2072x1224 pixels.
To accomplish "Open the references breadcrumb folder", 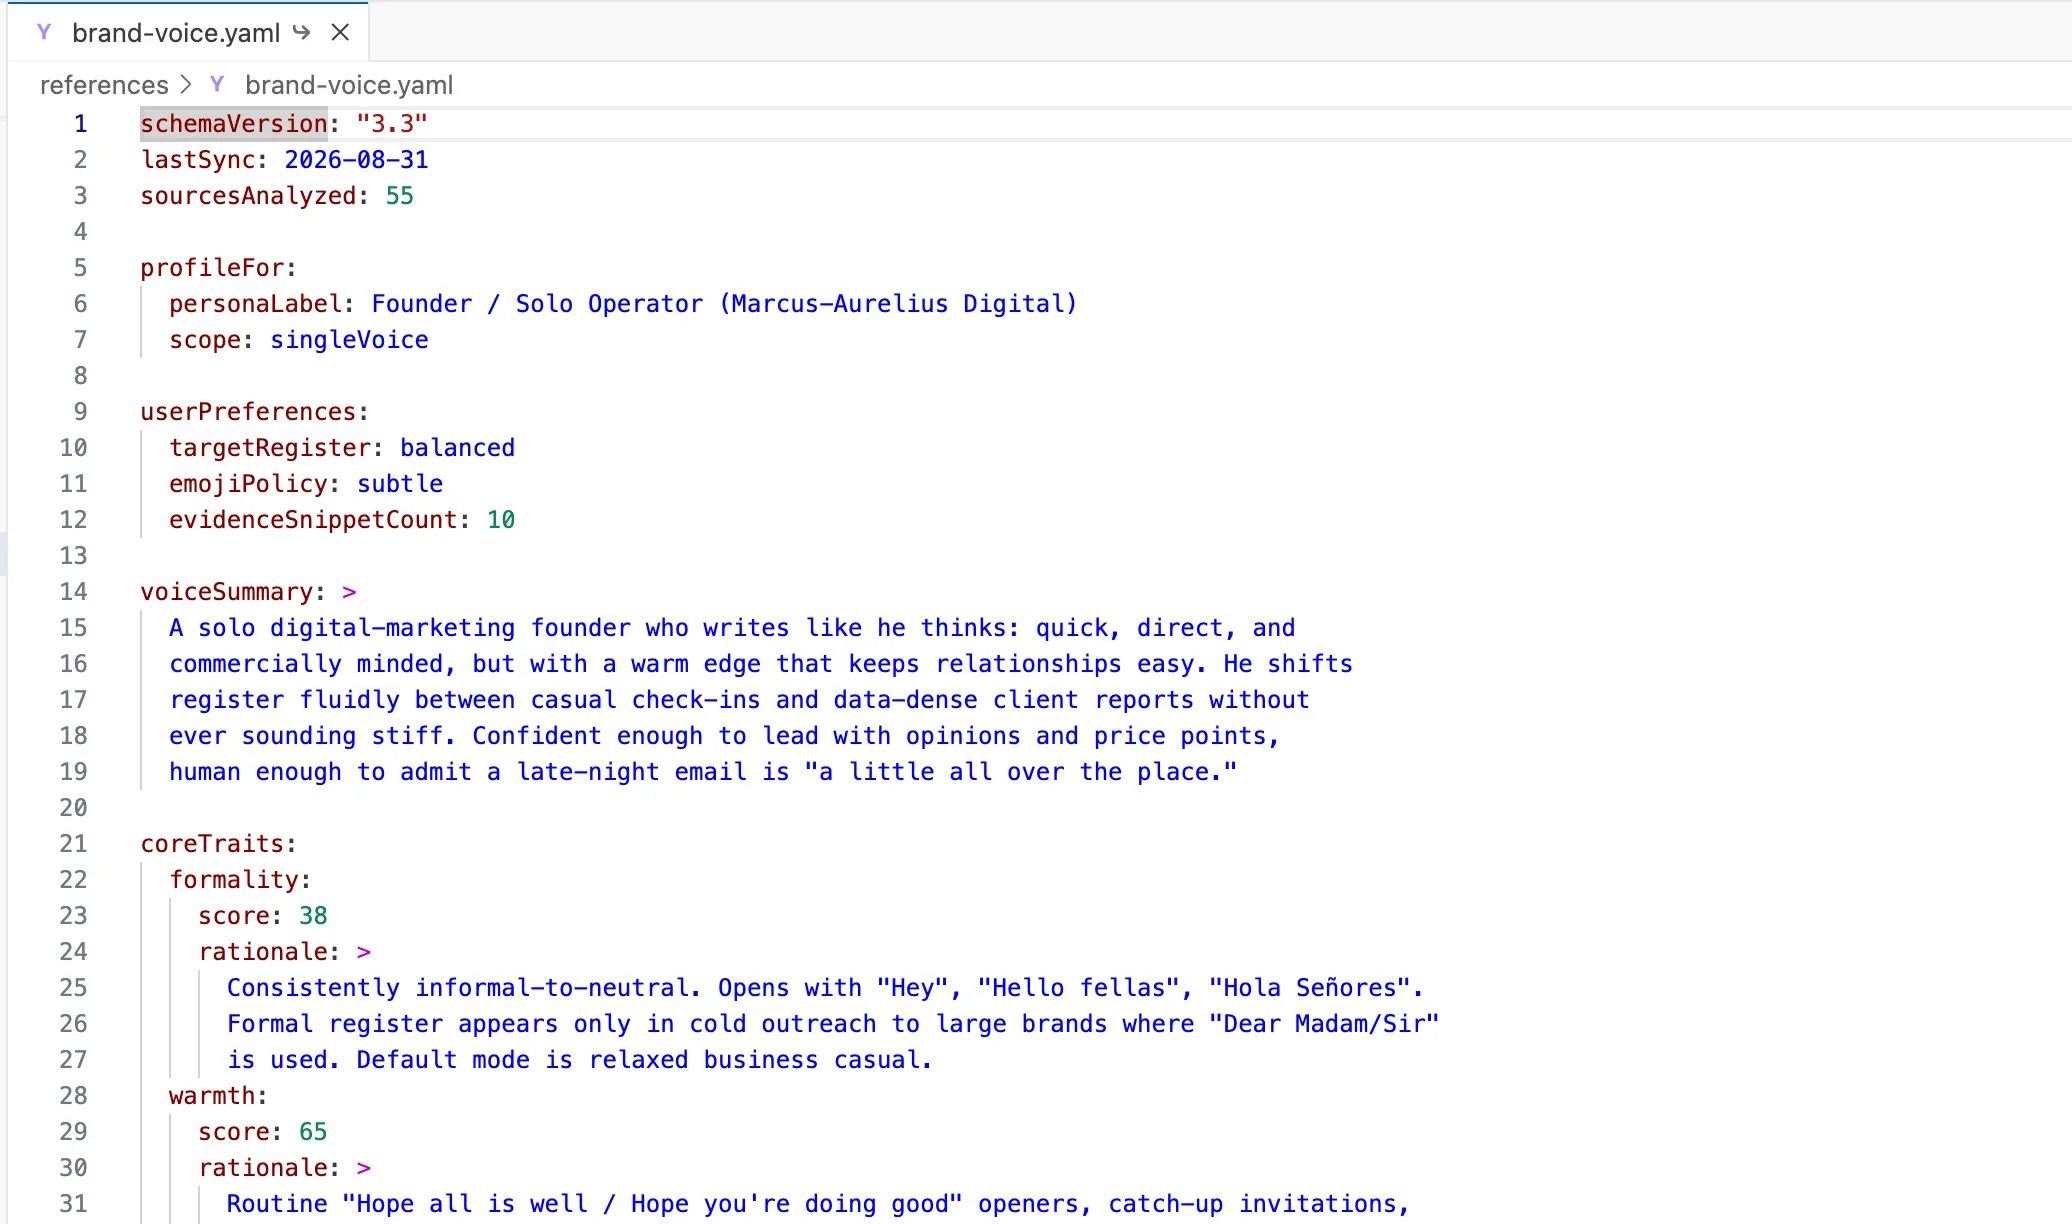I will point(104,85).
